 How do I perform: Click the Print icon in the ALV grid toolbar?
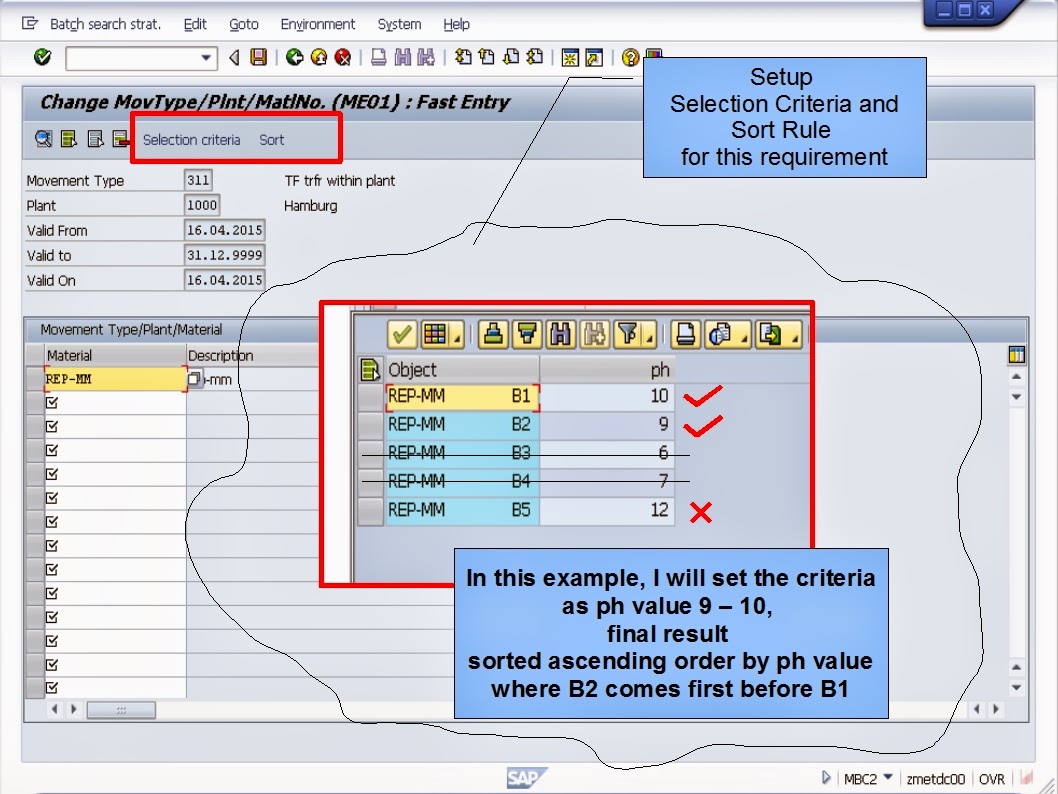click(x=687, y=333)
